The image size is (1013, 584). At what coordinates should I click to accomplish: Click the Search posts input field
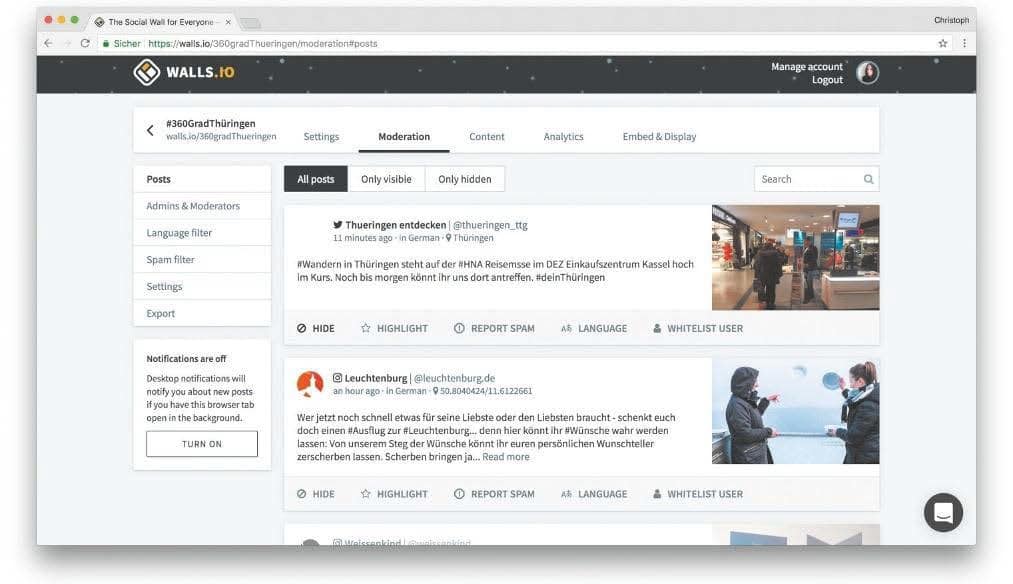tap(817, 179)
